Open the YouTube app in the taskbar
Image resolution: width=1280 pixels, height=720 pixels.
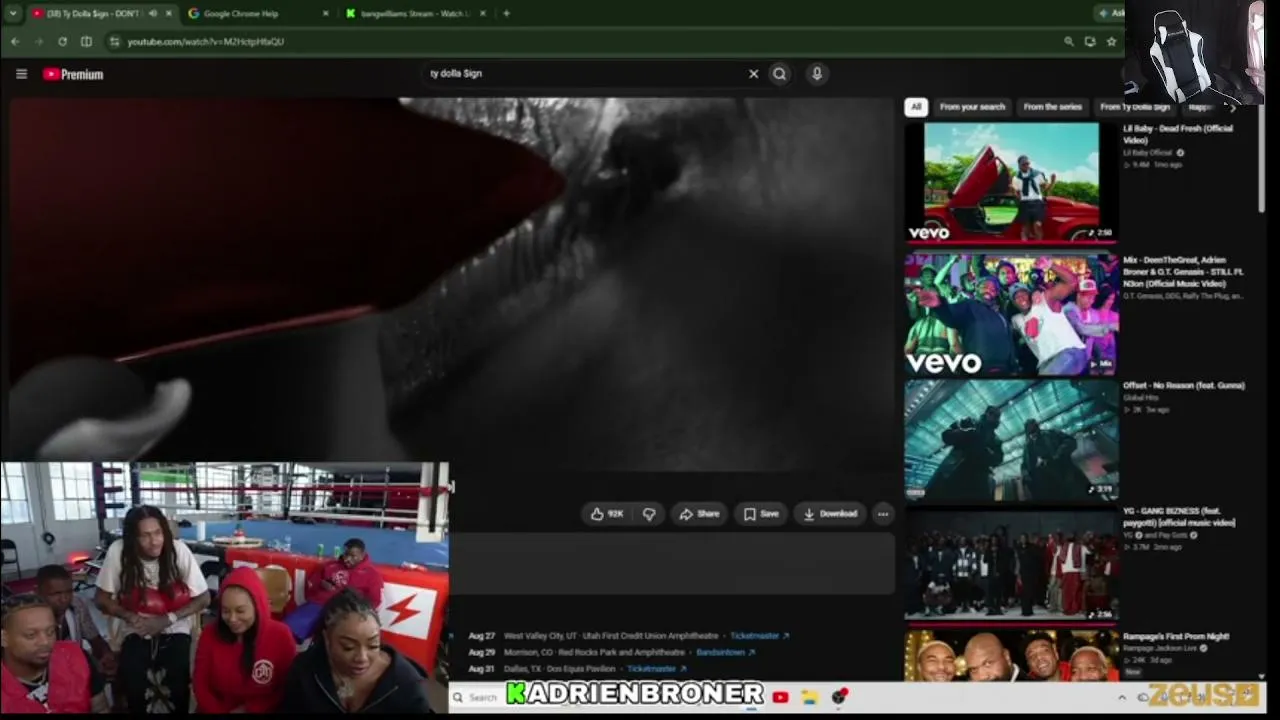pyautogui.click(x=780, y=697)
